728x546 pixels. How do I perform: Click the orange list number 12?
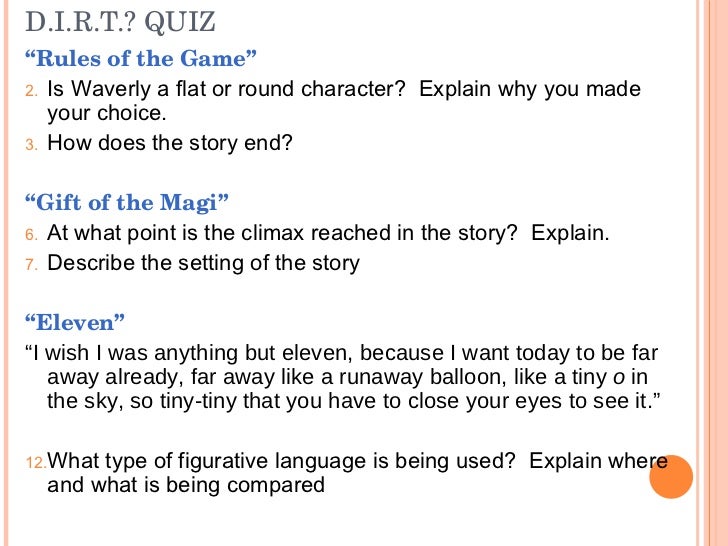tap(35, 463)
